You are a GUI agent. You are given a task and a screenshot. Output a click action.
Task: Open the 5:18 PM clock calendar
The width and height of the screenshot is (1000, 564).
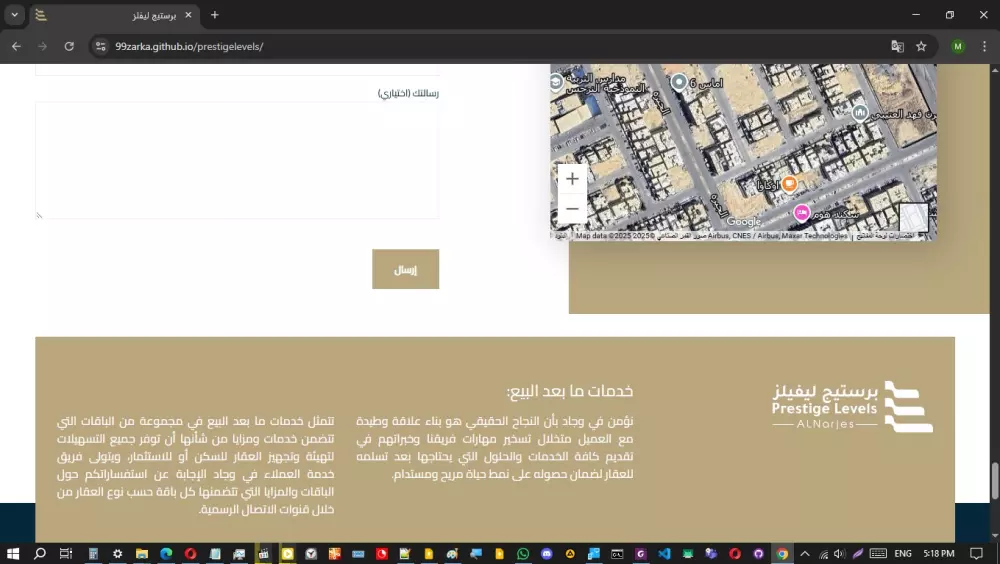pyautogui.click(x=939, y=554)
